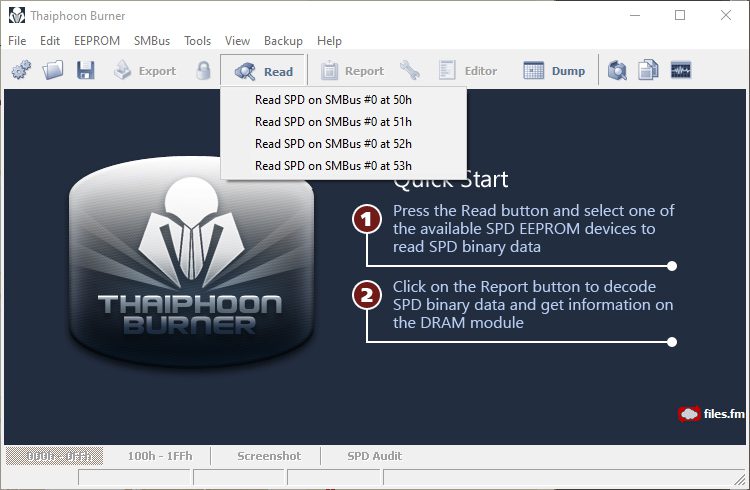
Task: Open the SMBus menu
Action: pyautogui.click(x=151, y=41)
